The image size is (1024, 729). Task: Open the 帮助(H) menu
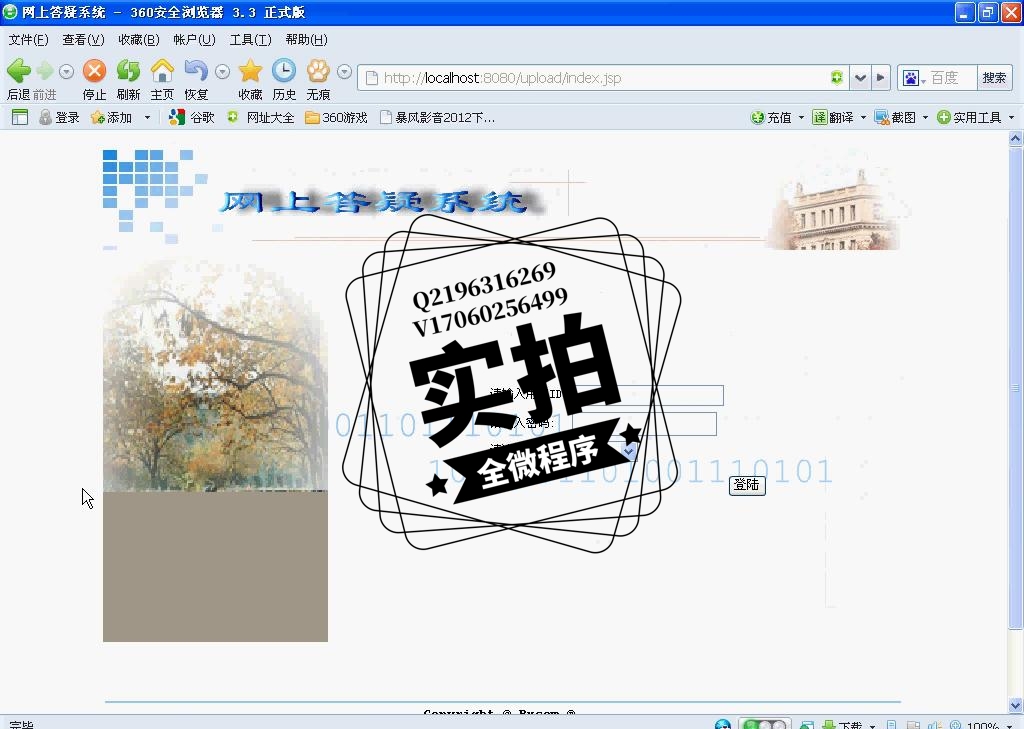coord(306,40)
